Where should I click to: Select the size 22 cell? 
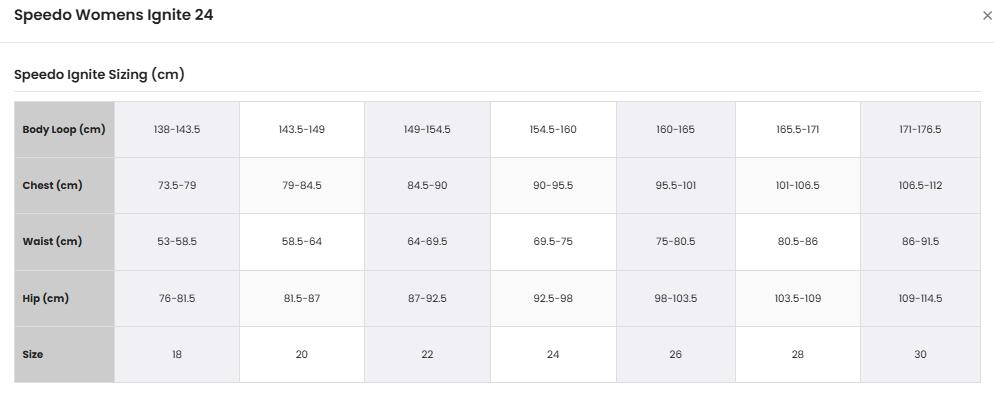(427, 355)
